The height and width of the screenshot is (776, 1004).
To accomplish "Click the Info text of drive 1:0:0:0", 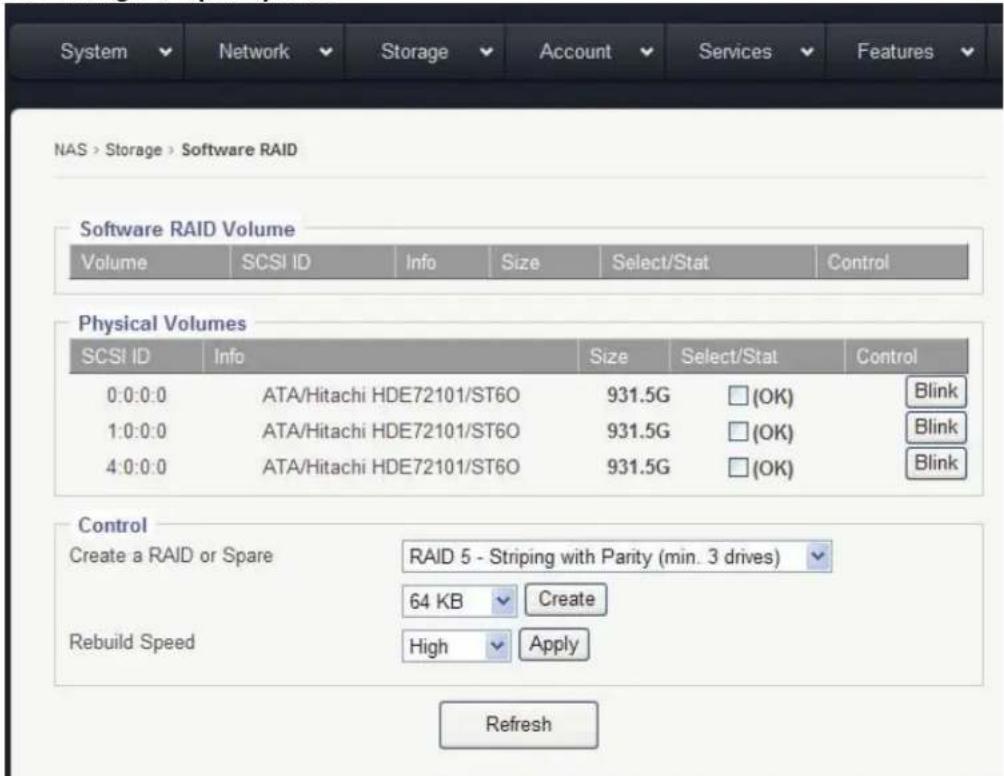I will tap(391, 432).
